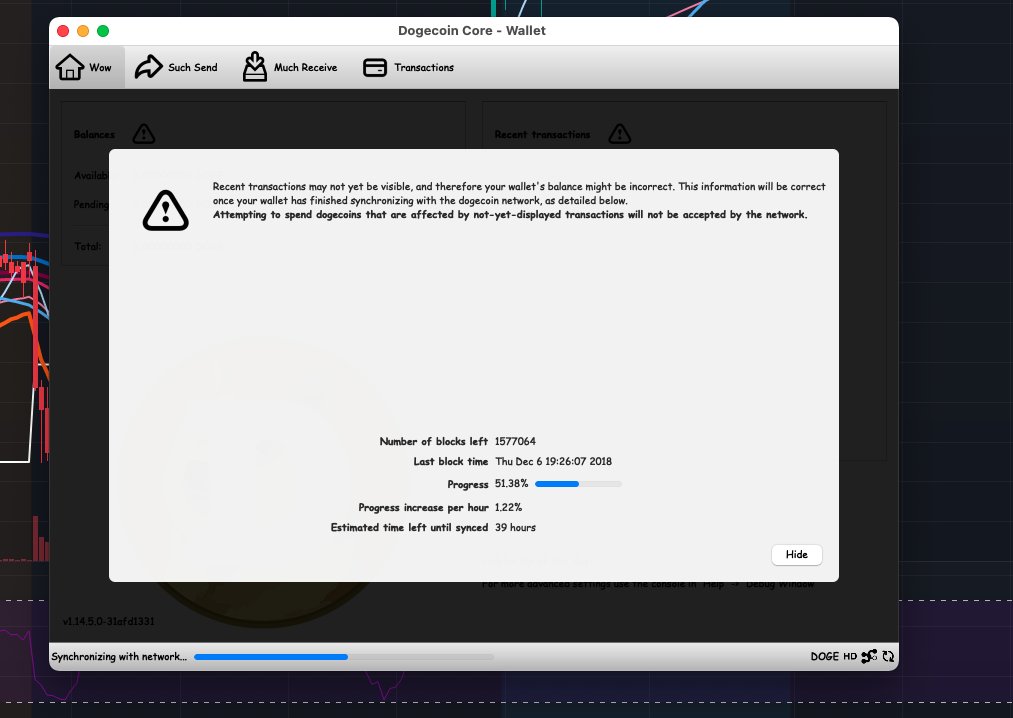1013x718 pixels.
Task: Click the house icon for Wow
Action: pyautogui.click(x=70, y=67)
